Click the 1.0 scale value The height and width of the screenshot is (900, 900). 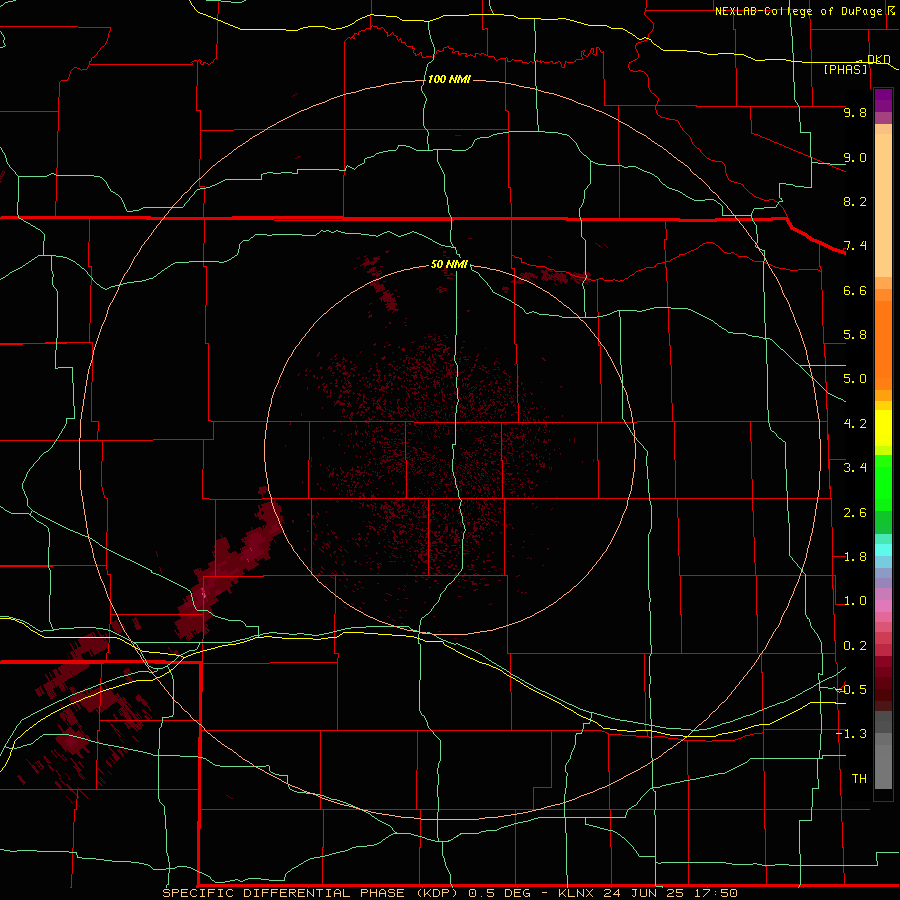tap(855, 601)
